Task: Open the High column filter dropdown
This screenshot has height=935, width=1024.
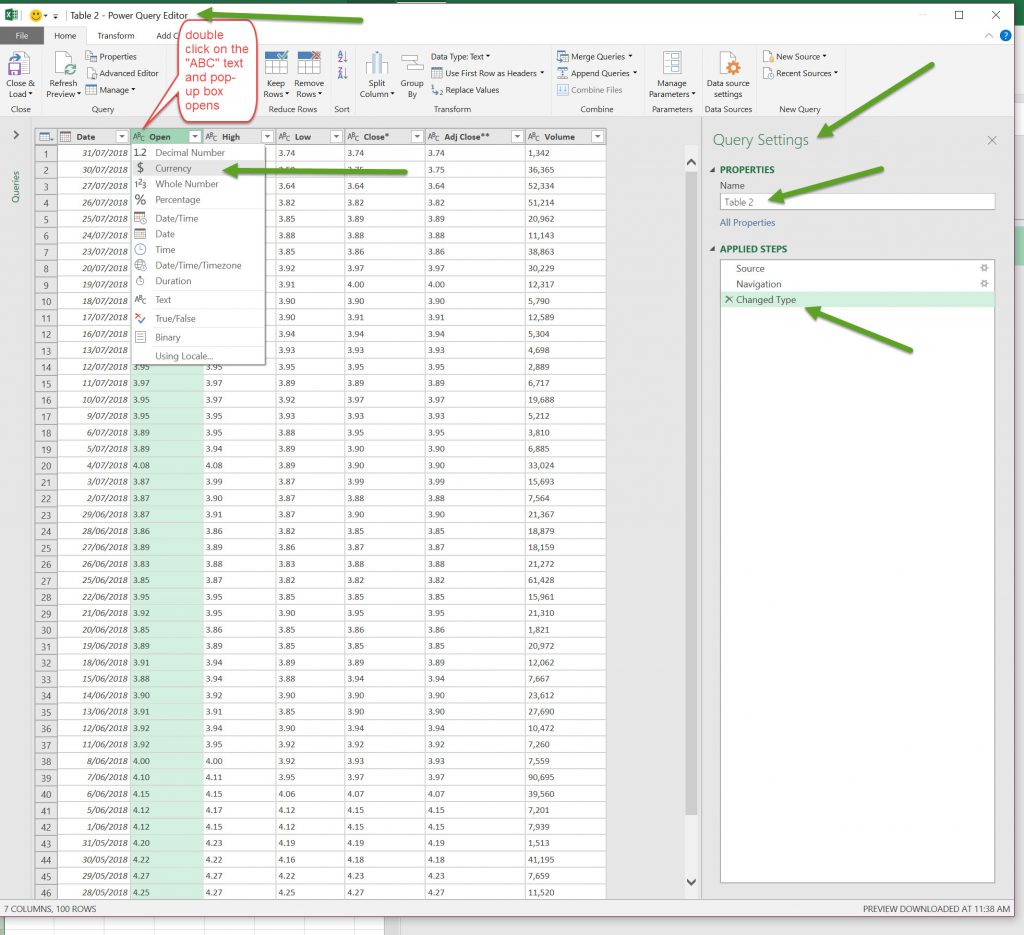Action: click(x=267, y=137)
